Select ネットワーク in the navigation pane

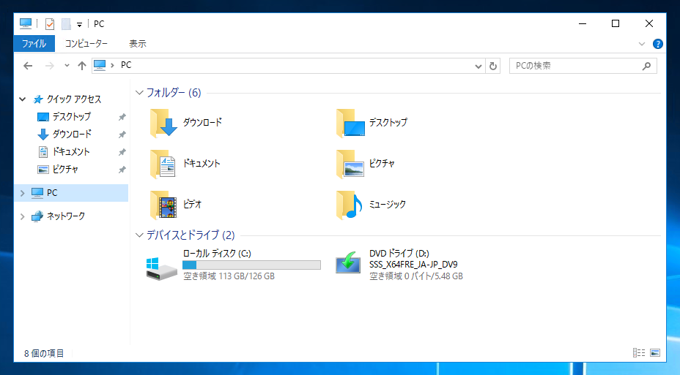[x=65, y=216]
